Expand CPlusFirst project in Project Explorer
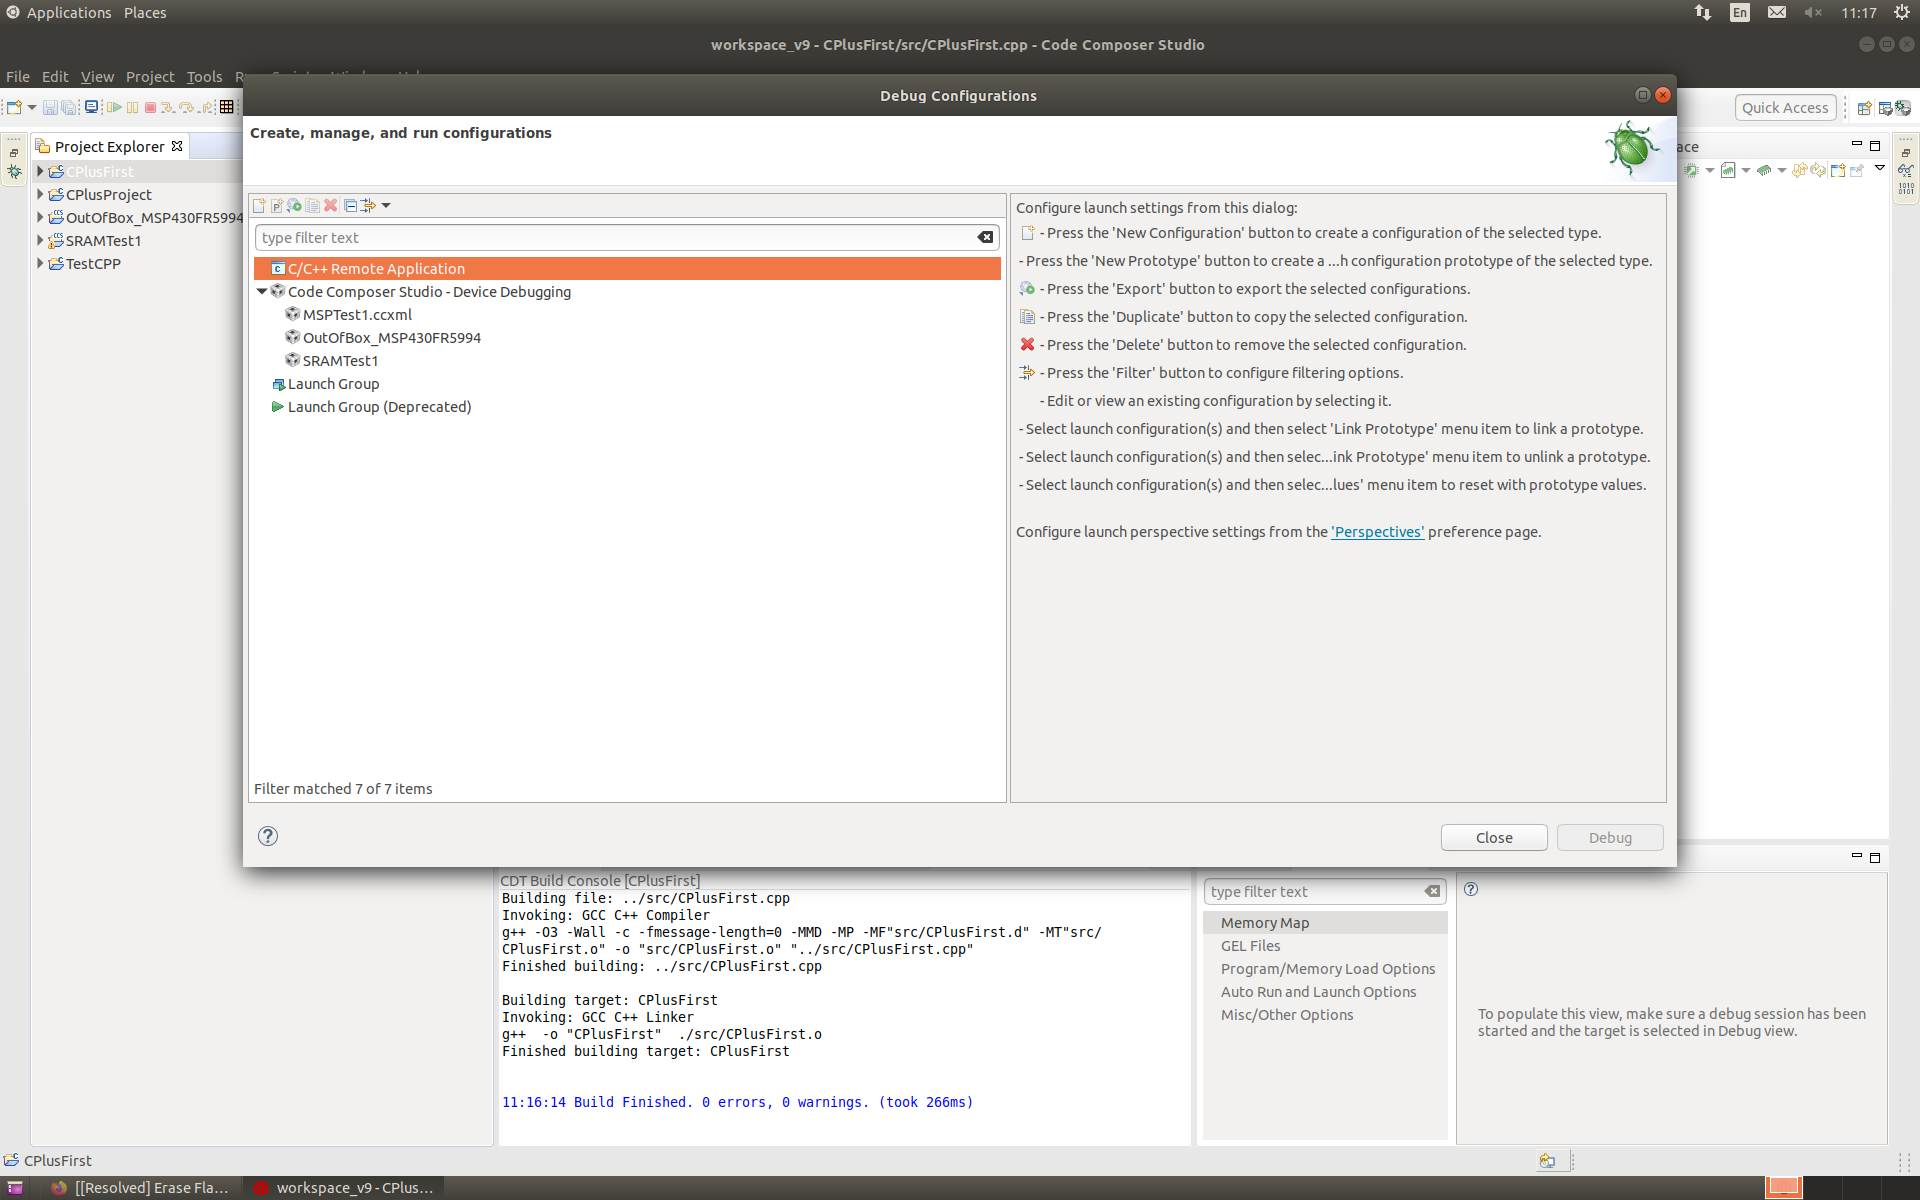Image resolution: width=1920 pixels, height=1200 pixels. pyautogui.click(x=40, y=172)
